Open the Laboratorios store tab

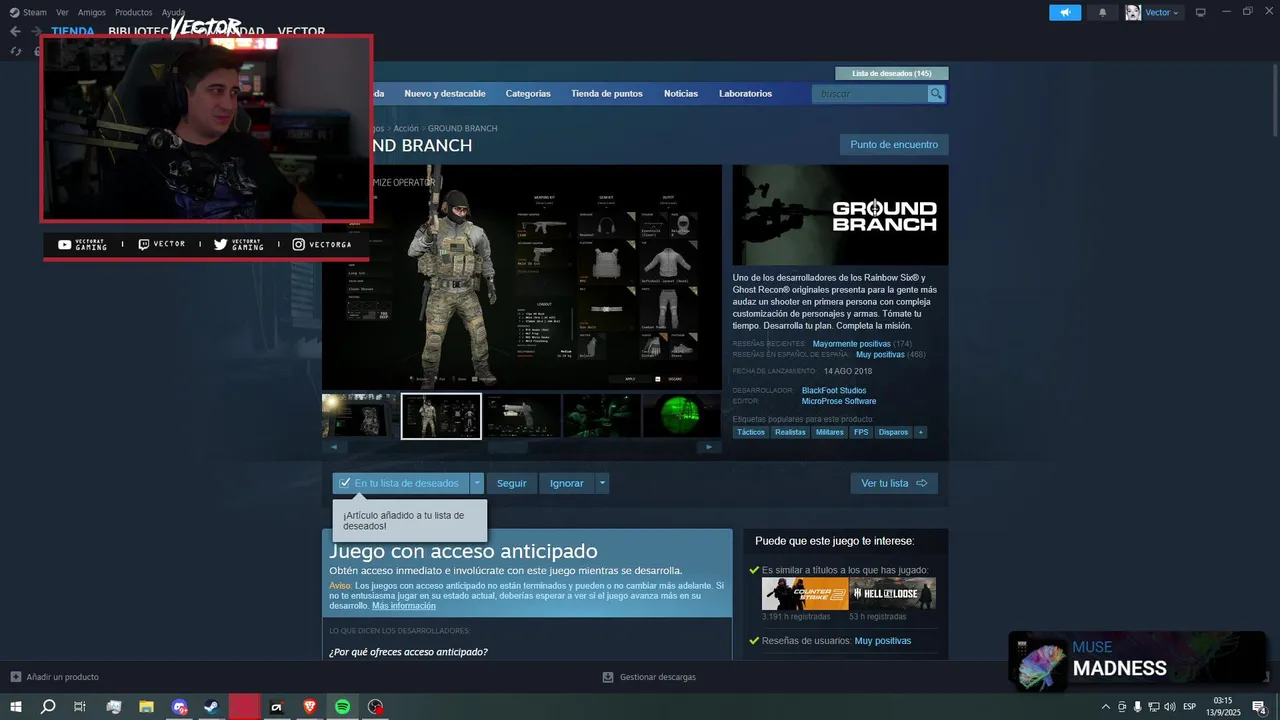[x=745, y=94]
